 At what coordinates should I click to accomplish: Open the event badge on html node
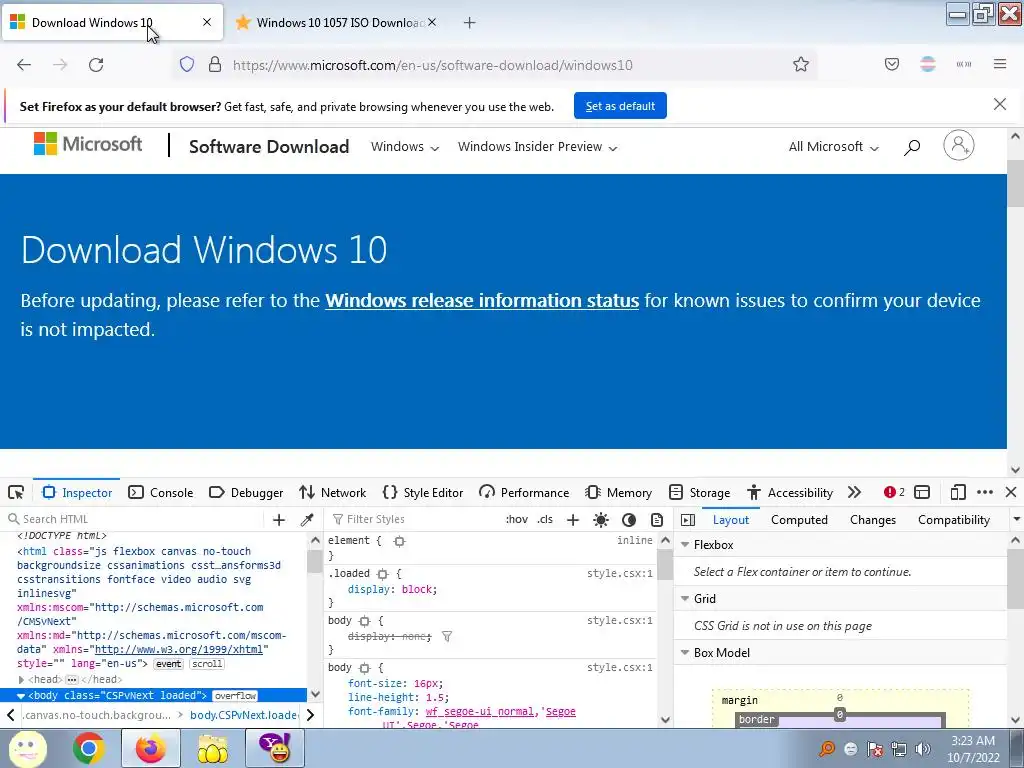tap(168, 664)
